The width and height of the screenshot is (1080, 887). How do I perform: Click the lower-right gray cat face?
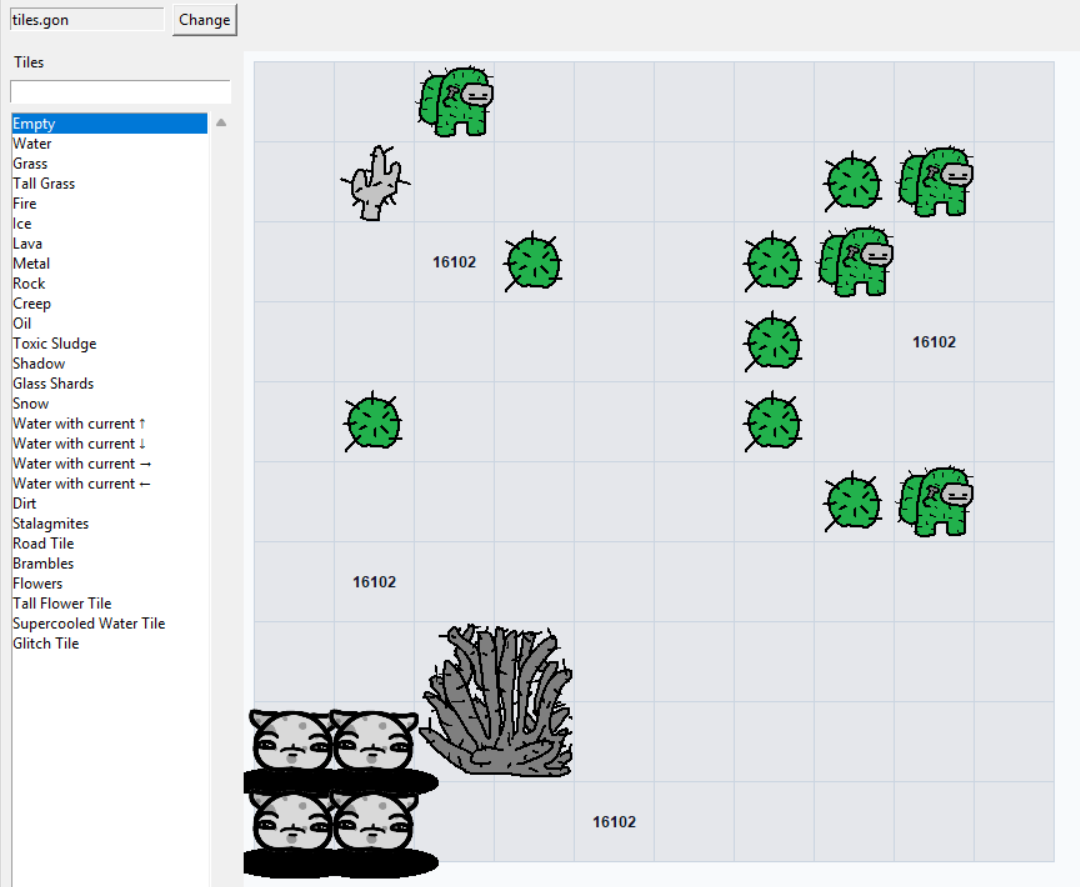point(375,822)
